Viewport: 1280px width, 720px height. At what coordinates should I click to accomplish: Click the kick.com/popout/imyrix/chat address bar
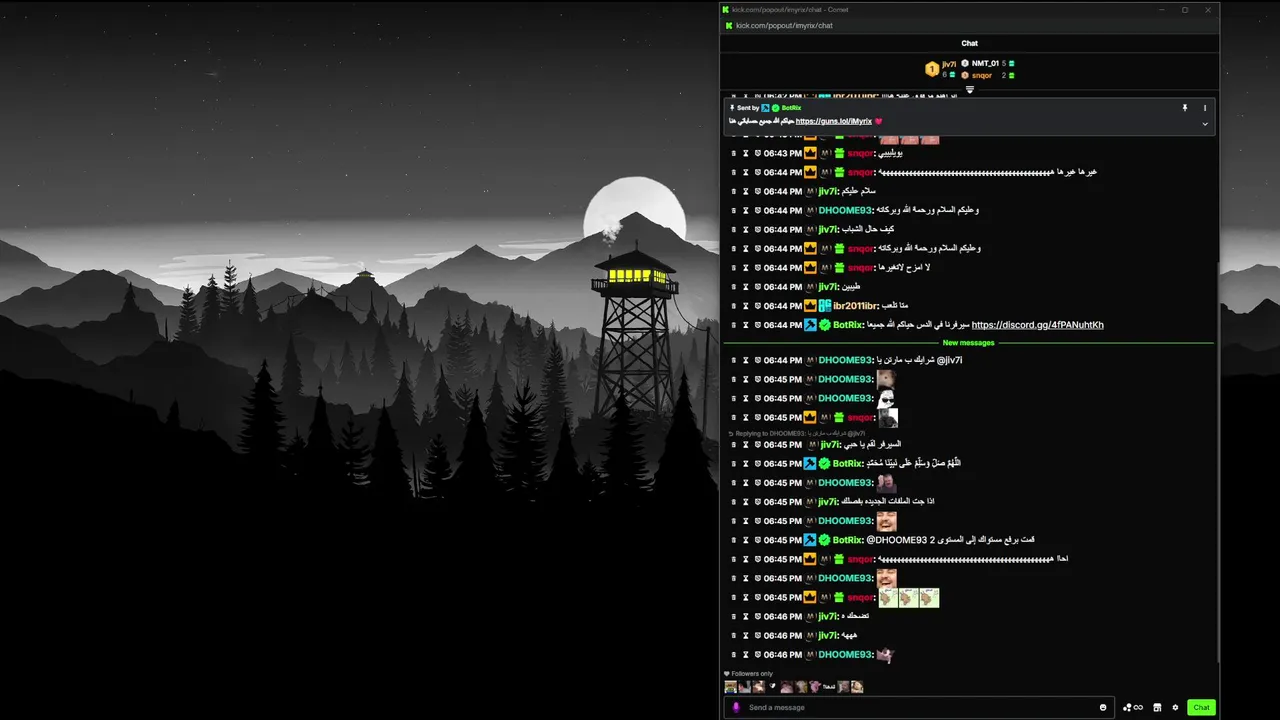[784, 25]
